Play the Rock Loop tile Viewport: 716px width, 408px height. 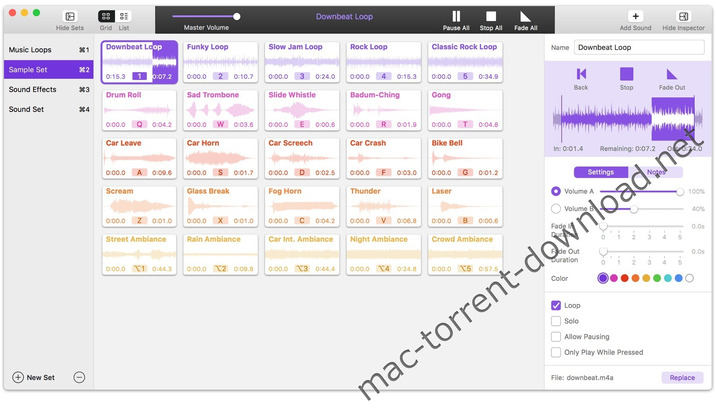[x=384, y=62]
